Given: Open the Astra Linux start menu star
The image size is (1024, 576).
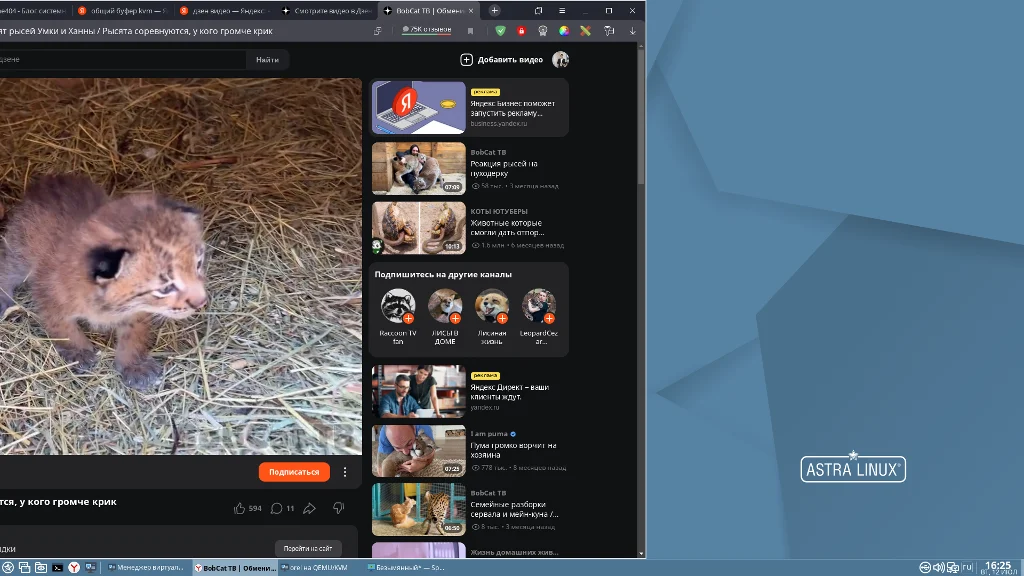Looking at the screenshot, I should click(x=8, y=568).
